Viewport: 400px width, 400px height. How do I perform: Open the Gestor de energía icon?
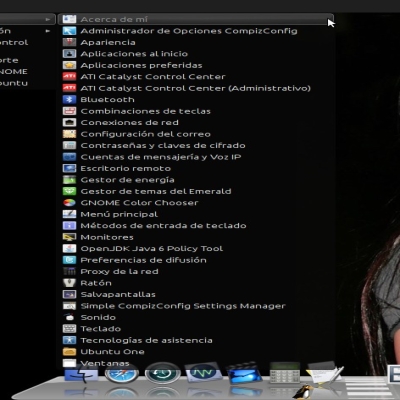point(69,180)
